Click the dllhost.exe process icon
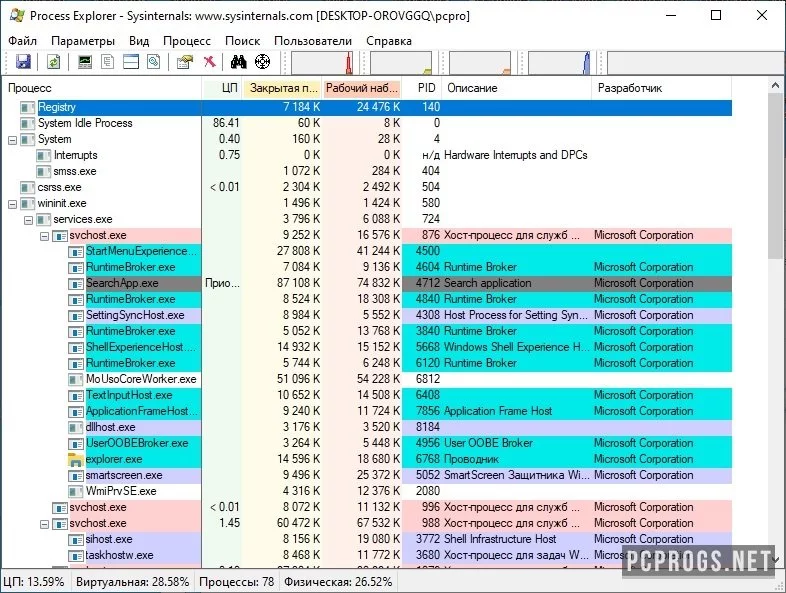786x593 pixels. click(76, 428)
